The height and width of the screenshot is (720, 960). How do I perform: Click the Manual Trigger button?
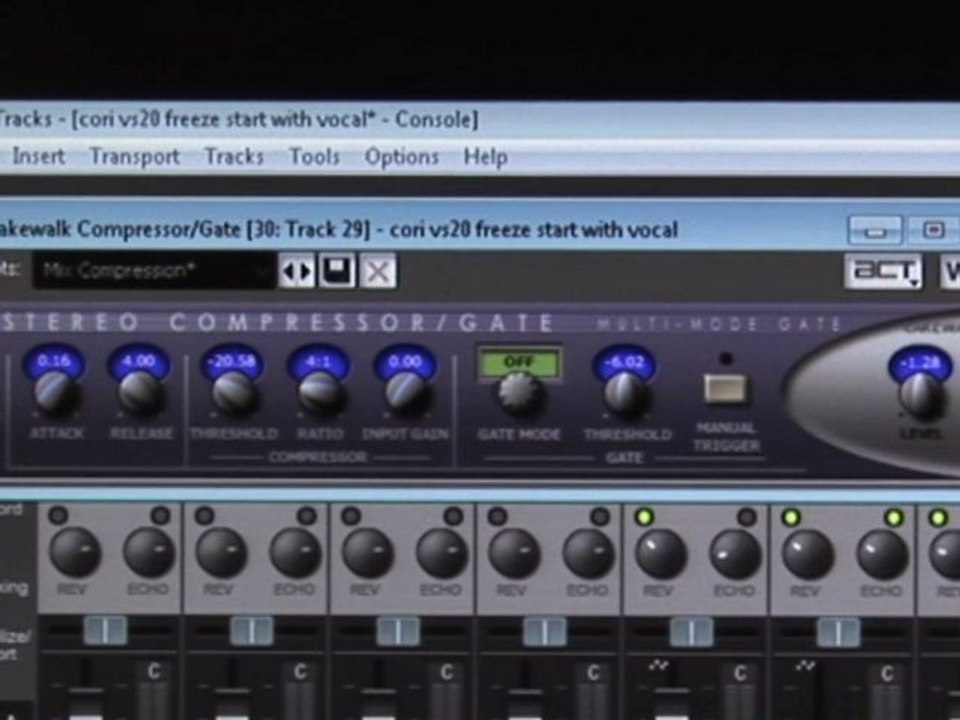coord(726,388)
